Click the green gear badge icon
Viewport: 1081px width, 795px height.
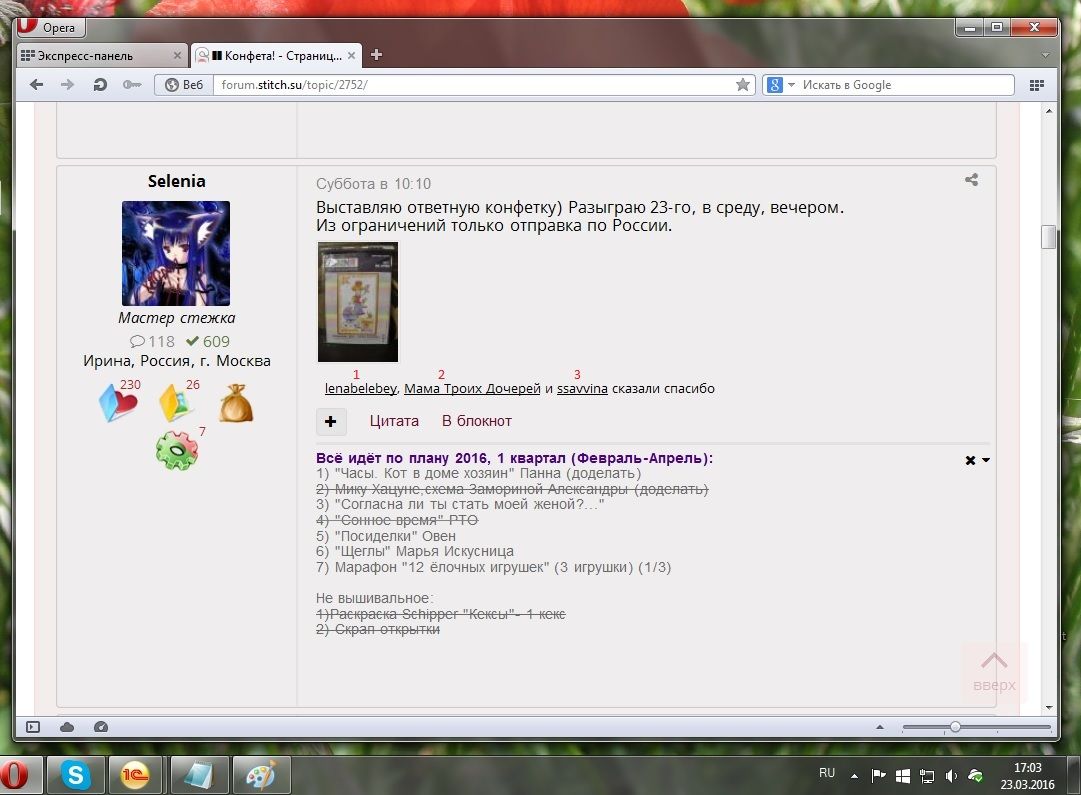[x=175, y=451]
